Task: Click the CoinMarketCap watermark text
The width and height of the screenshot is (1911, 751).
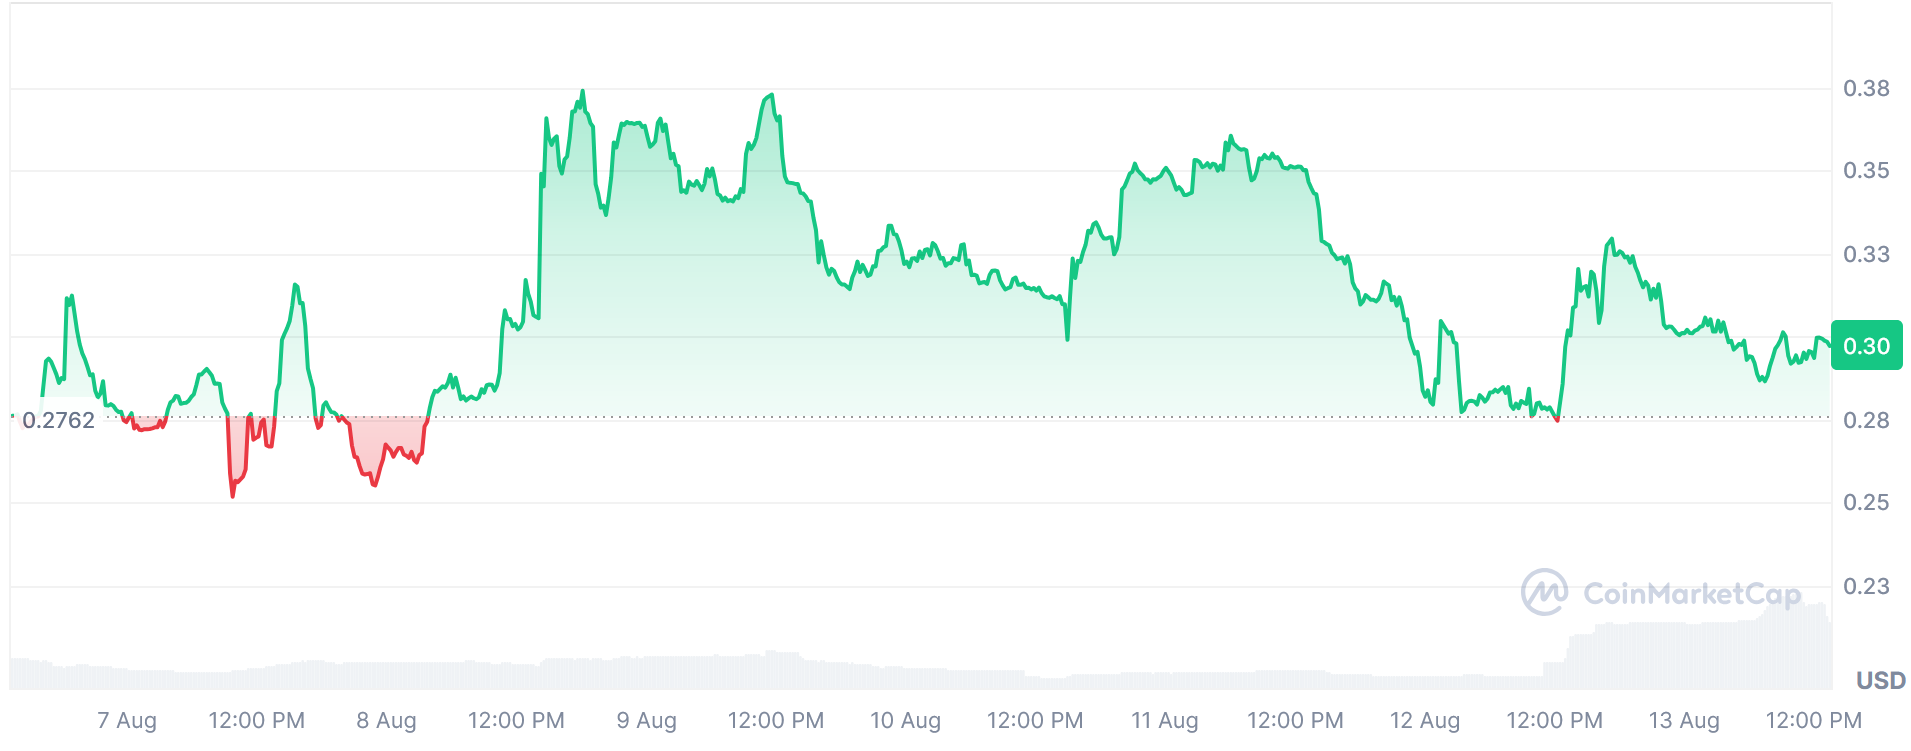Action: (x=1692, y=594)
